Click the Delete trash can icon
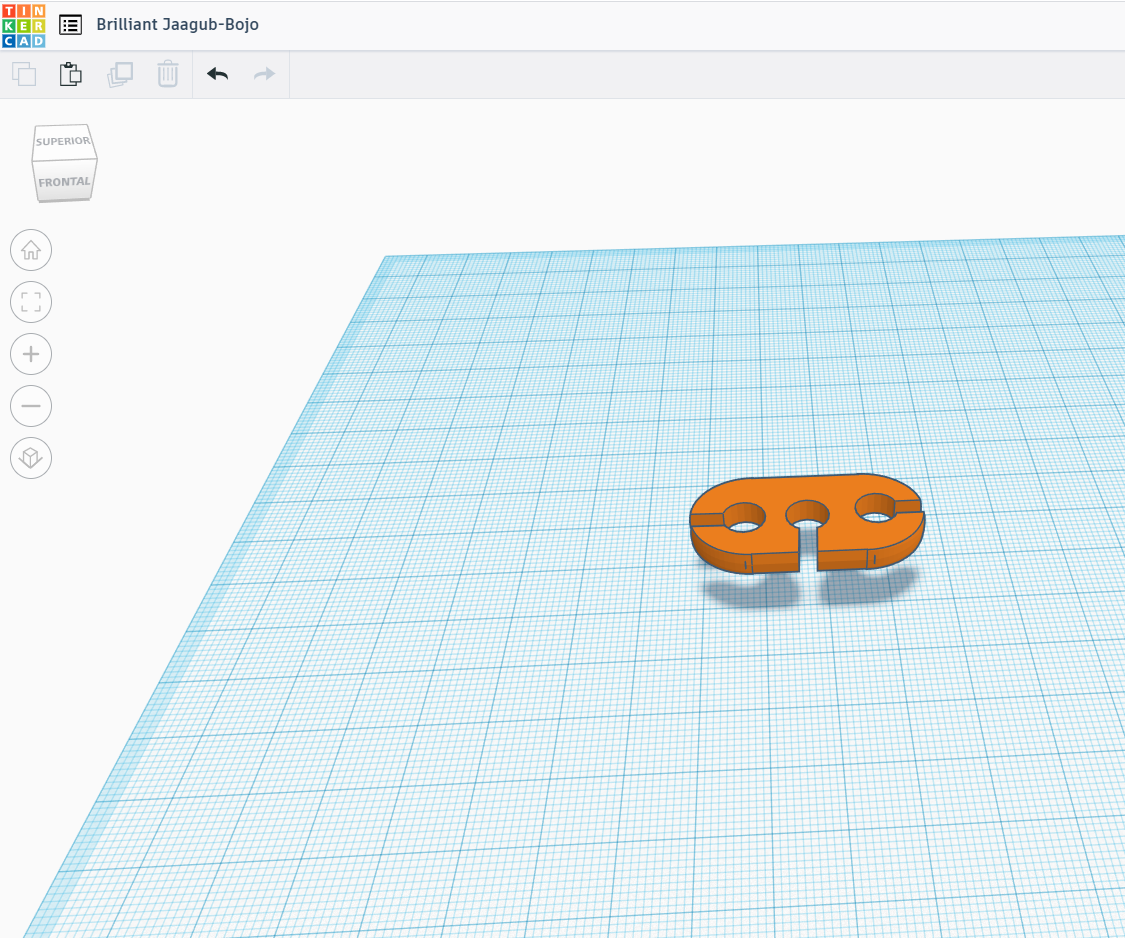1125x938 pixels. tap(168, 74)
